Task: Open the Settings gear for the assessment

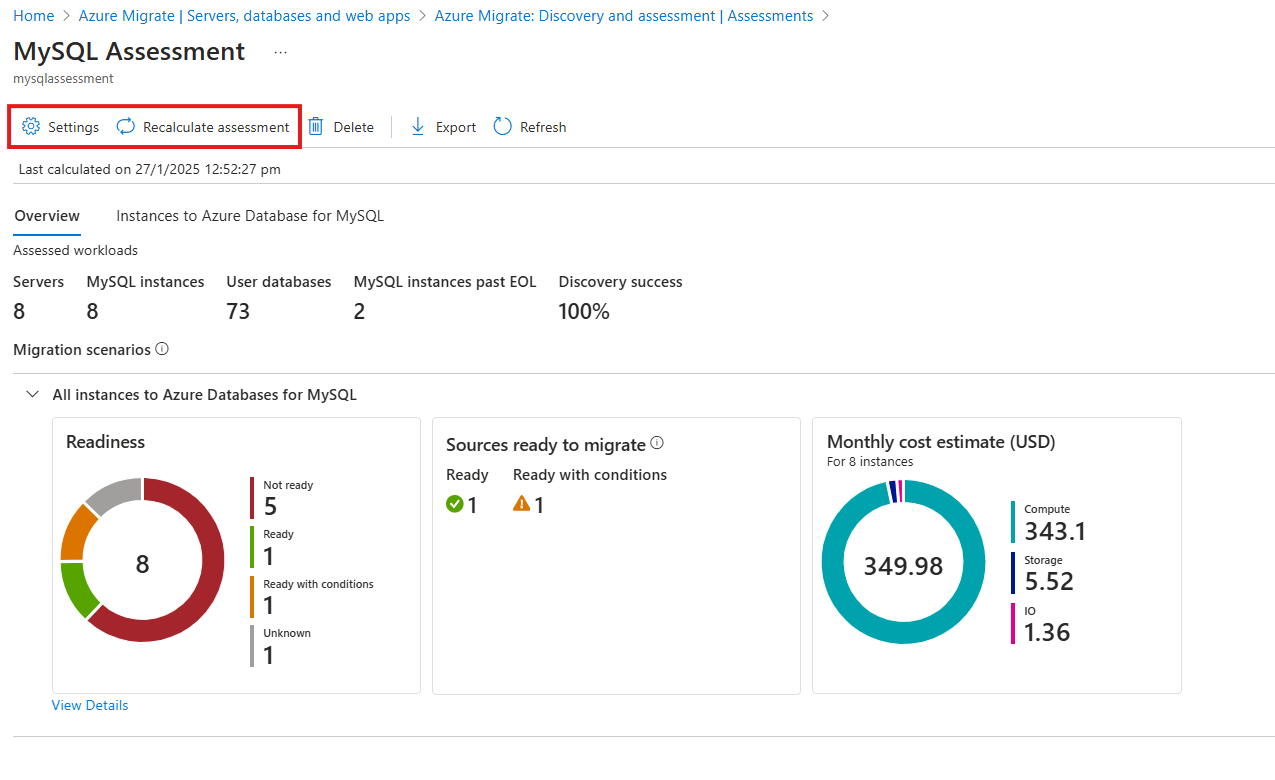Action: pos(30,126)
